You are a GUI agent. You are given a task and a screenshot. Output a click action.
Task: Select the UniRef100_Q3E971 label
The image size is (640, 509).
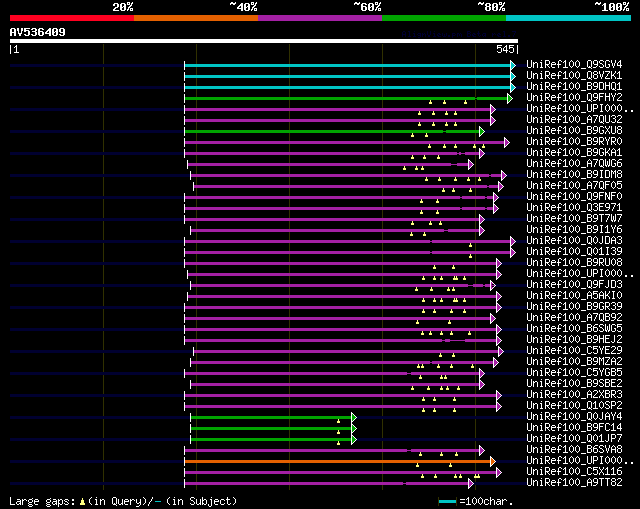574,208
